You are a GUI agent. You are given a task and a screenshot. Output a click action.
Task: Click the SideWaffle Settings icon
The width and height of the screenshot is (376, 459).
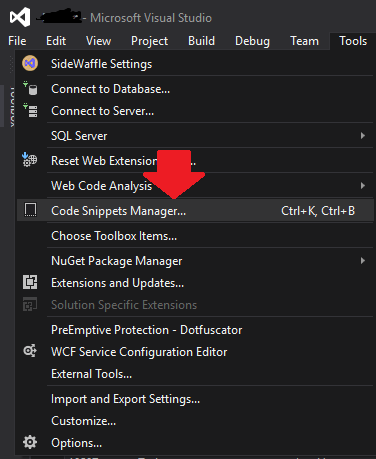coord(30,63)
